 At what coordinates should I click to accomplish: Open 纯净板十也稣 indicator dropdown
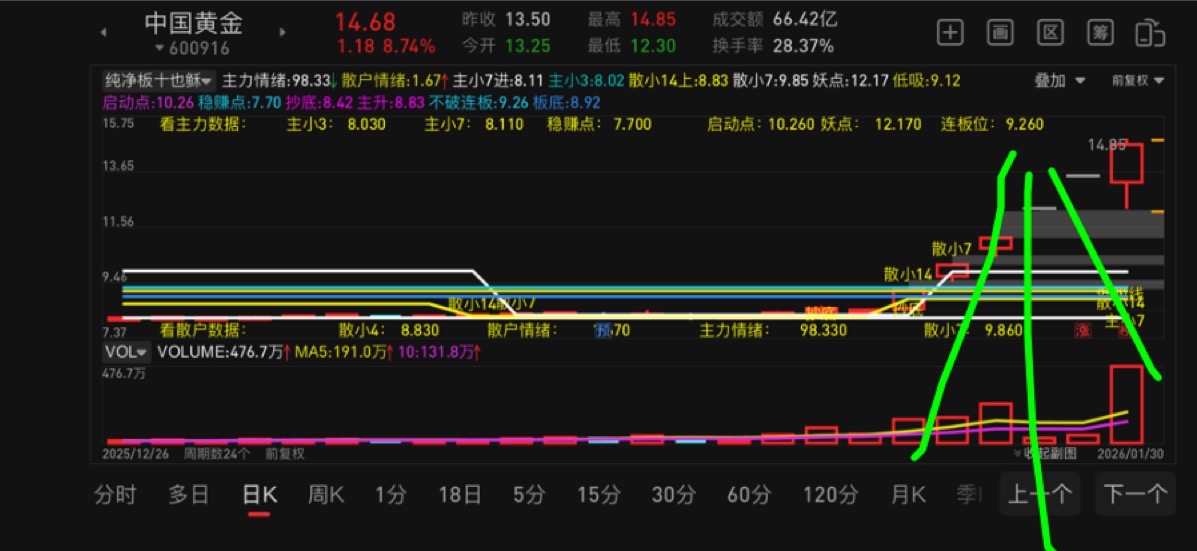tap(159, 80)
